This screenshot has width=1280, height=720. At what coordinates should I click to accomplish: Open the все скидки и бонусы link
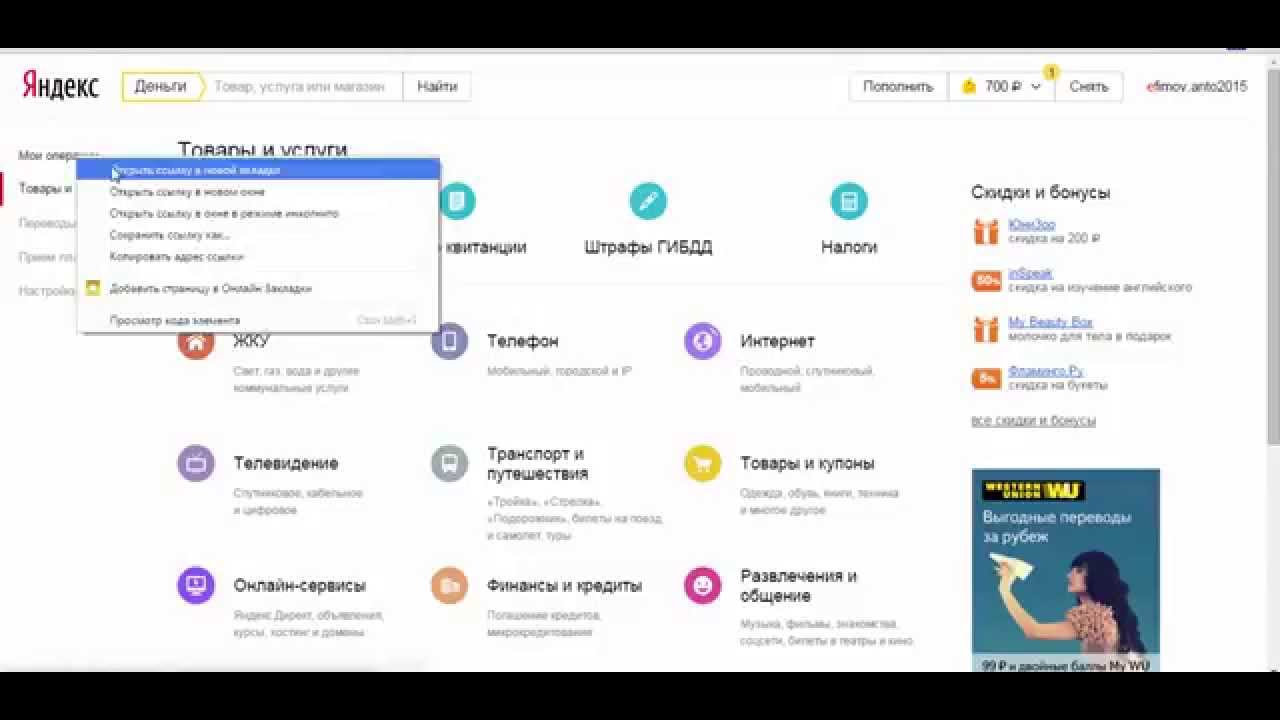[1033, 421]
